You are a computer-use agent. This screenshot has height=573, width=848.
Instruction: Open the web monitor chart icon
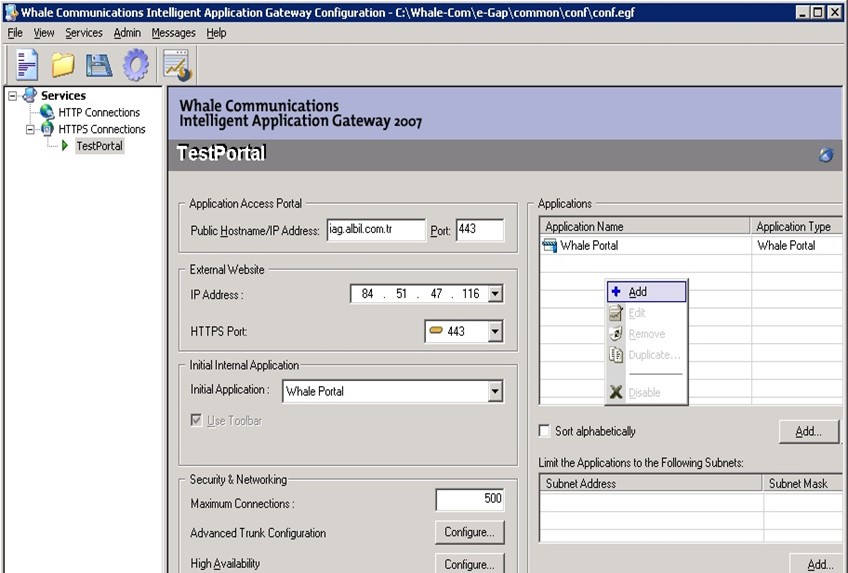point(177,65)
